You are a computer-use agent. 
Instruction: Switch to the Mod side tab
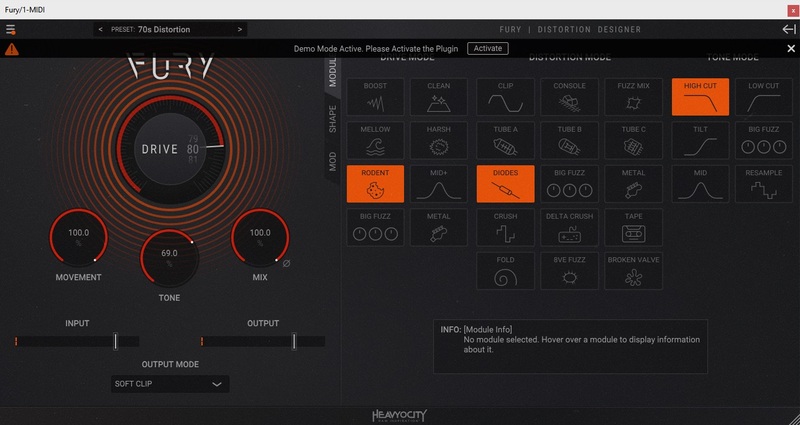tap(332, 161)
